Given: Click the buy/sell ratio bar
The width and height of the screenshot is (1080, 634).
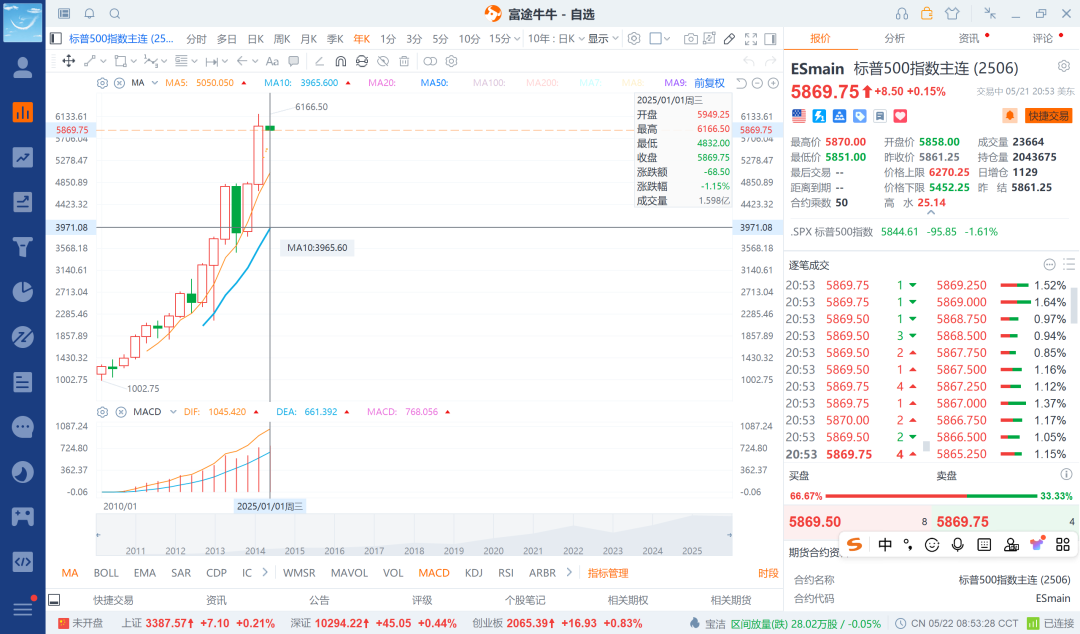Looking at the screenshot, I should [x=931, y=495].
